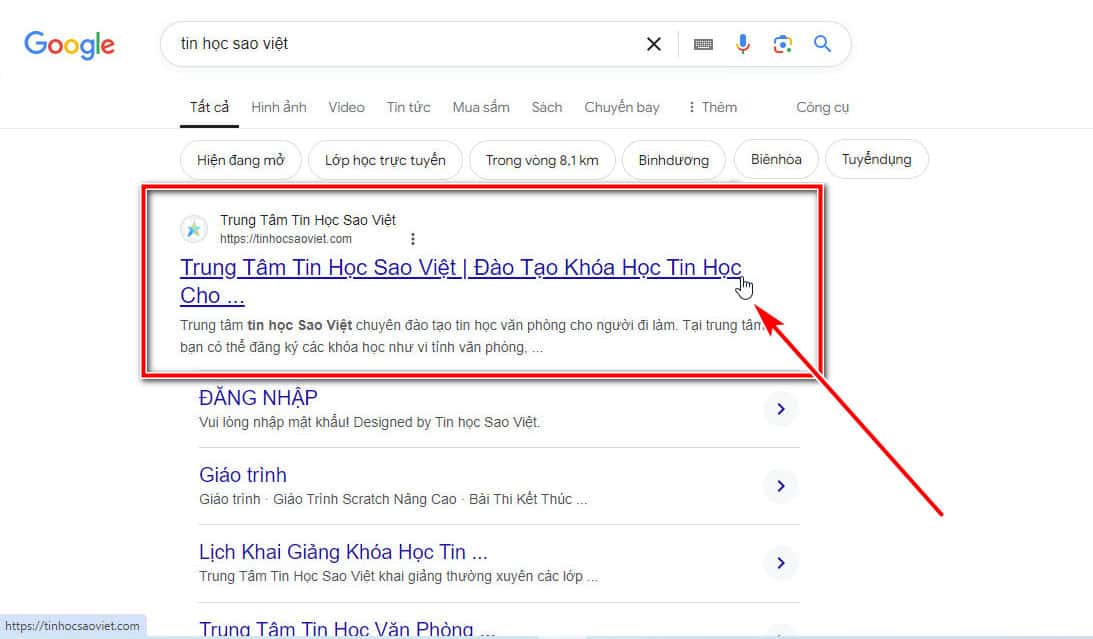Viewport: 1093px width, 639px height.
Task: Open Trung Tâm Tin Học Sao Việt result title
Action: pyautogui.click(x=461, y=282)
